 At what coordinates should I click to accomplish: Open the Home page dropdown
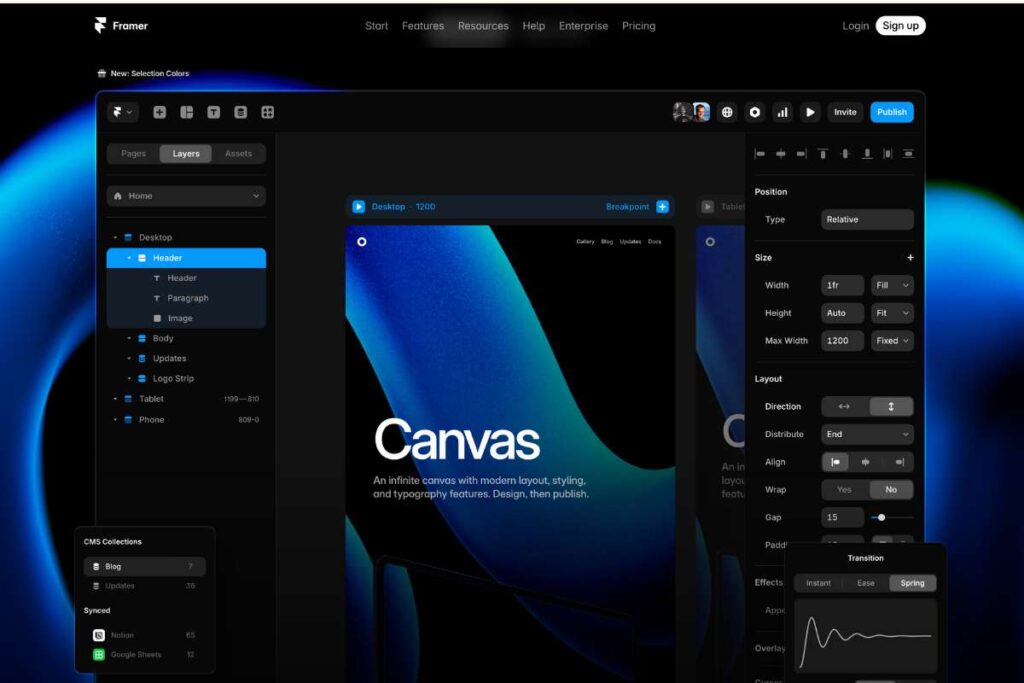[x=186, y=196]
